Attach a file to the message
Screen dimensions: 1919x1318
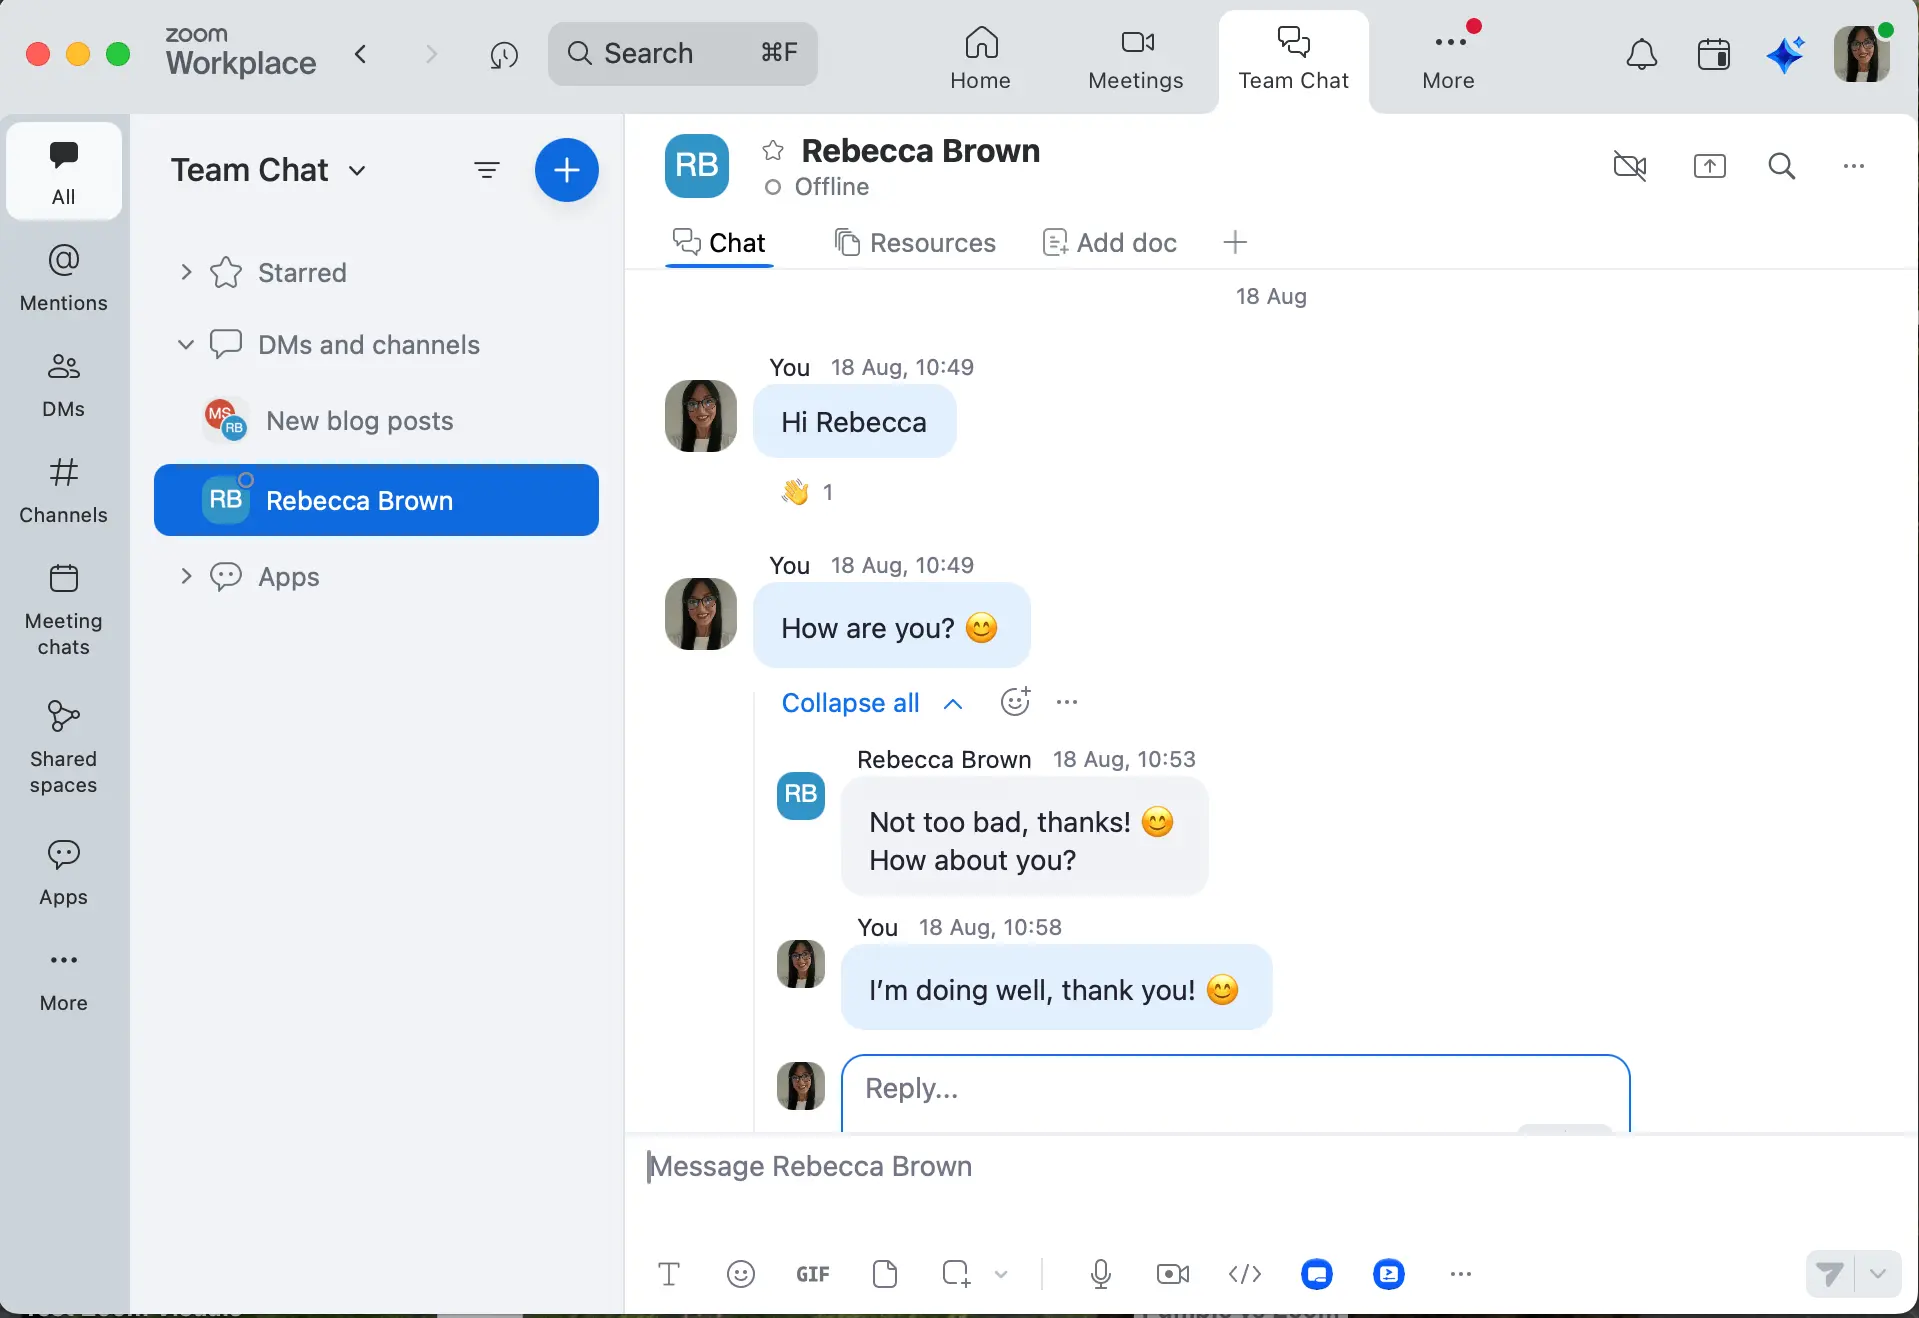[x=885, y=1274]
